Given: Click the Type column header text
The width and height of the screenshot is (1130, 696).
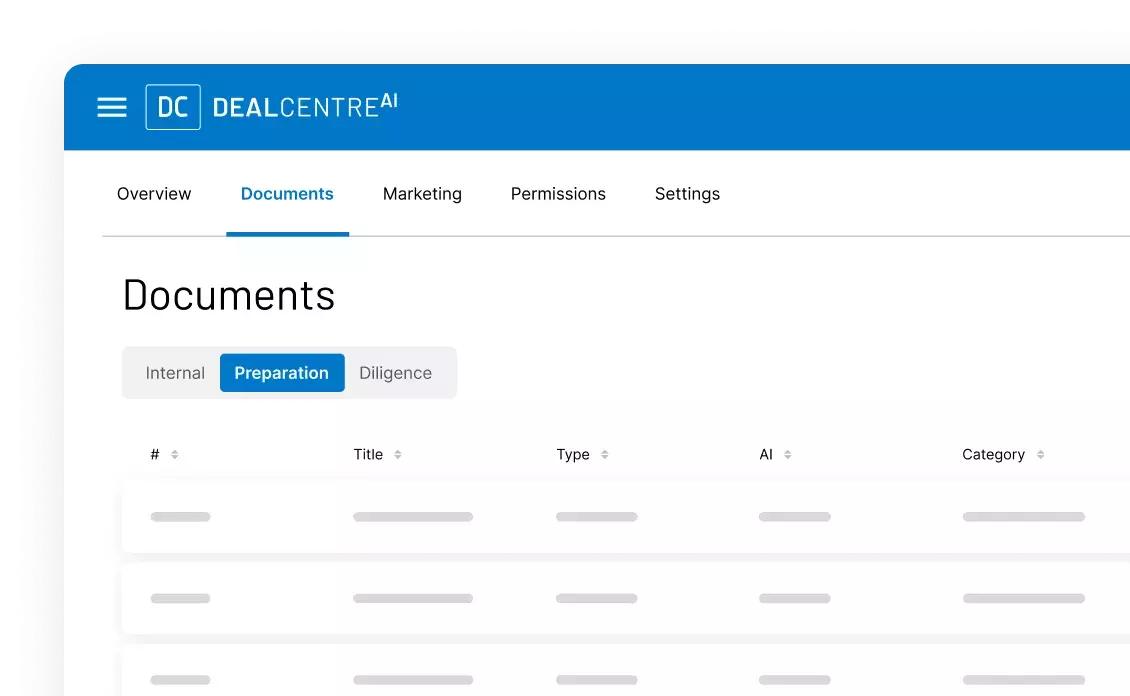Looking at the screenshot, I should [x=573, y=455].
